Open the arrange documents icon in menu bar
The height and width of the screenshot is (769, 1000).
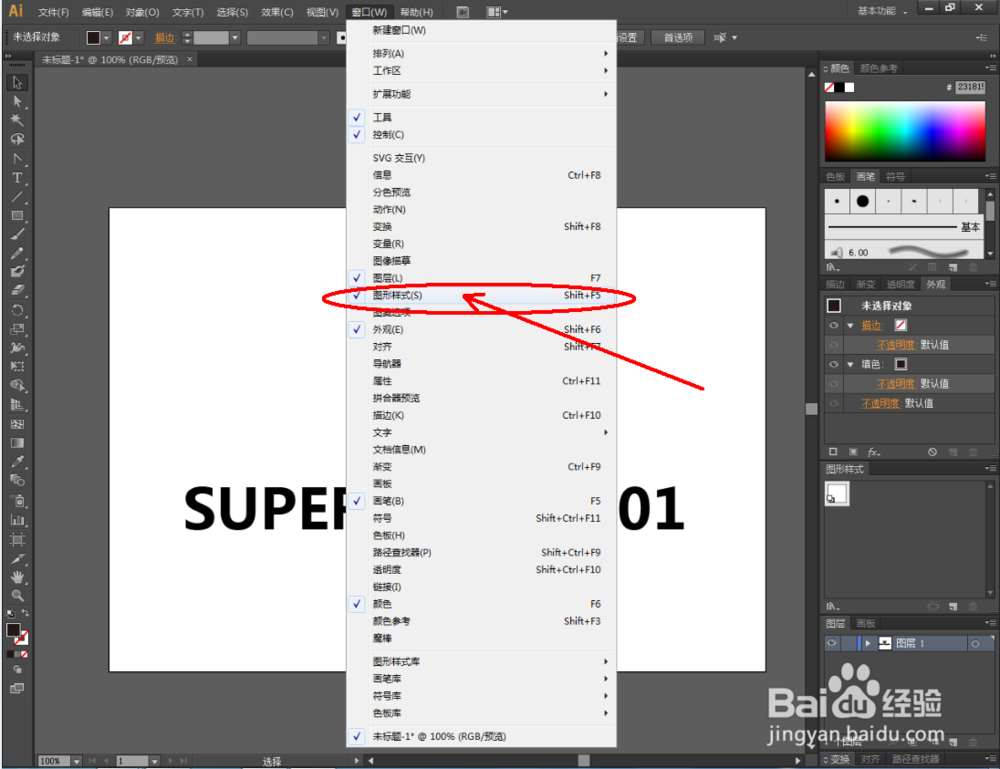[497, 12]
